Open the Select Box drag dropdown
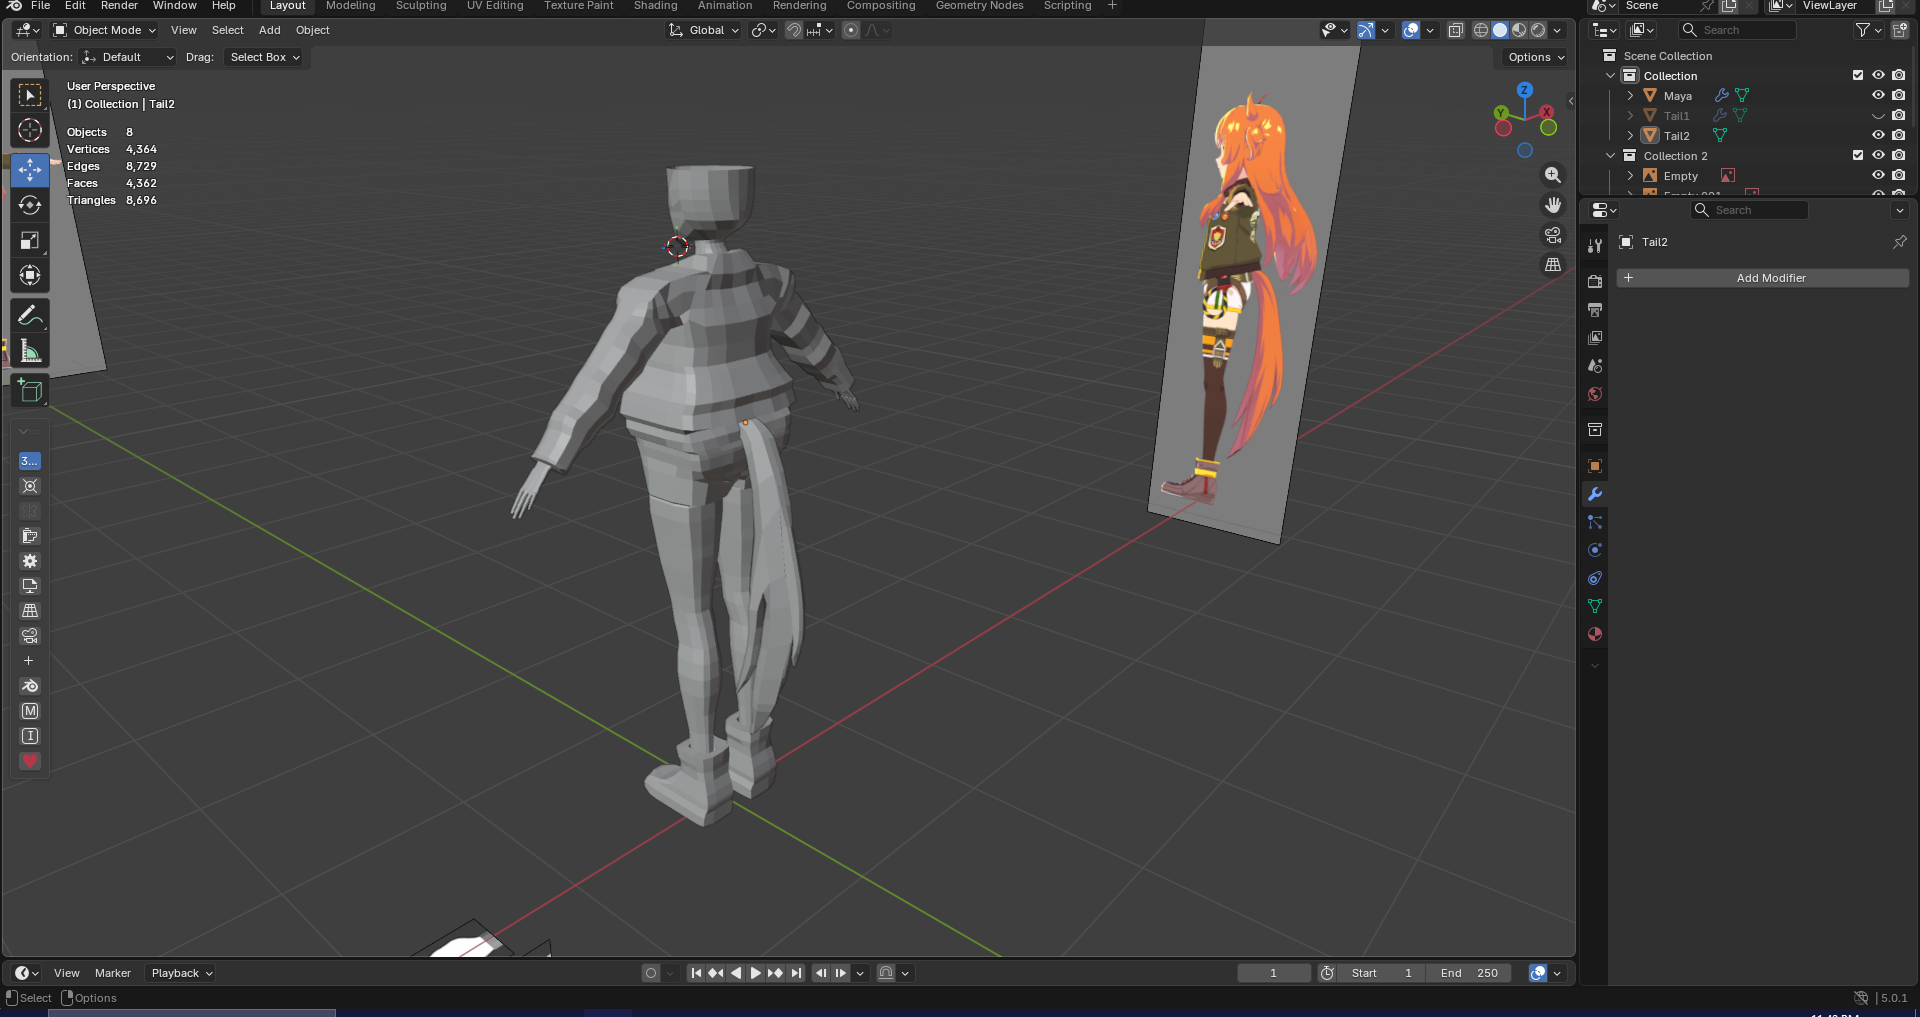This screenshot has width=1920, height=1017. [x=264, y=57]
